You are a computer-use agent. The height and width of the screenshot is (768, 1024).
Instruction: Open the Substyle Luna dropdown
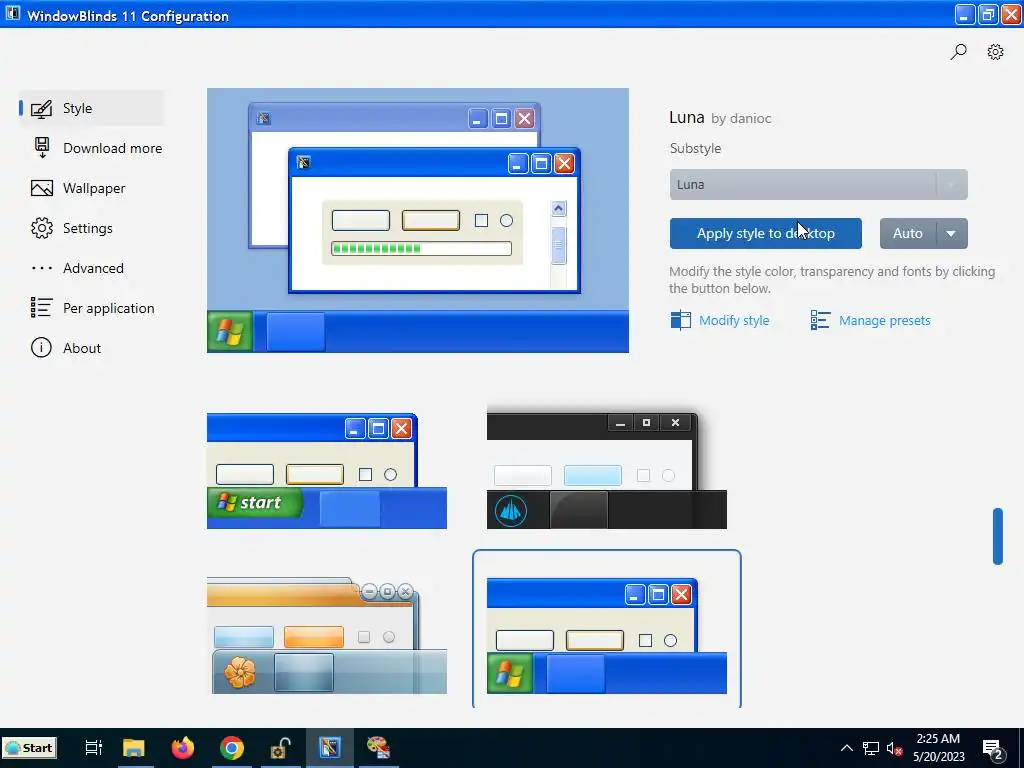pyautogui.click(x=818, y=185)
